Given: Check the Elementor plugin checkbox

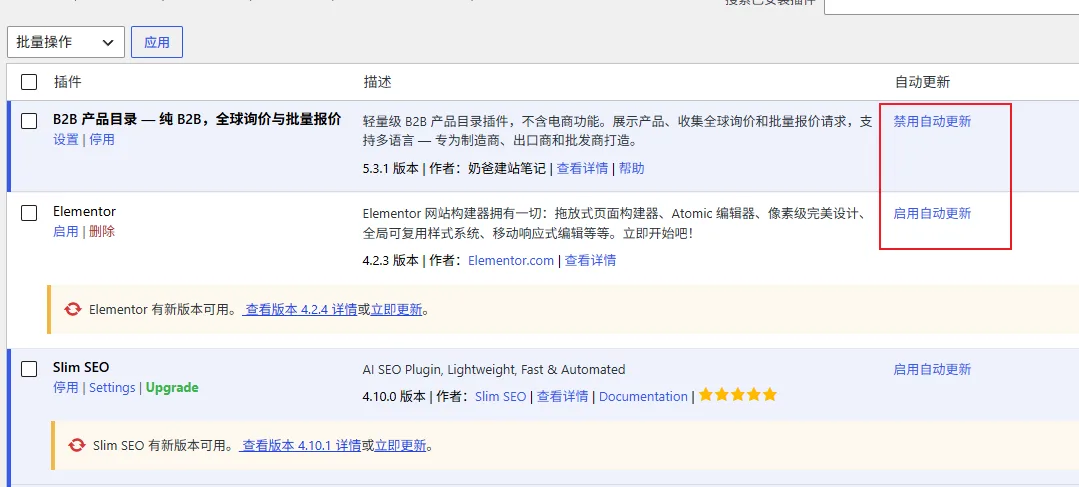Looking at the screenshot, I should coord(29,213).
